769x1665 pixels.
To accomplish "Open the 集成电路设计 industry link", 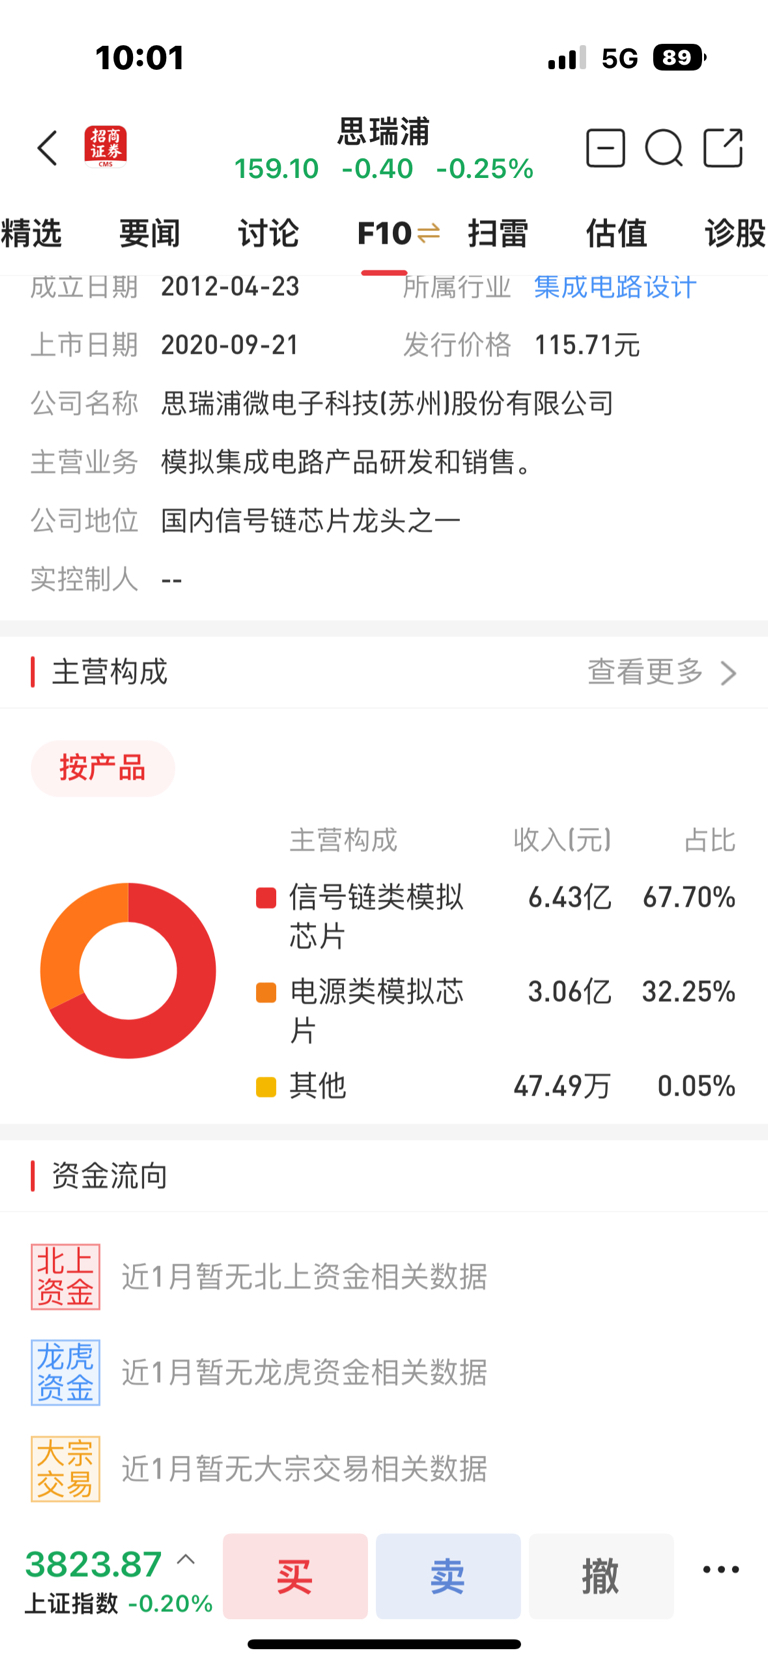I will (x=615, y=287).
